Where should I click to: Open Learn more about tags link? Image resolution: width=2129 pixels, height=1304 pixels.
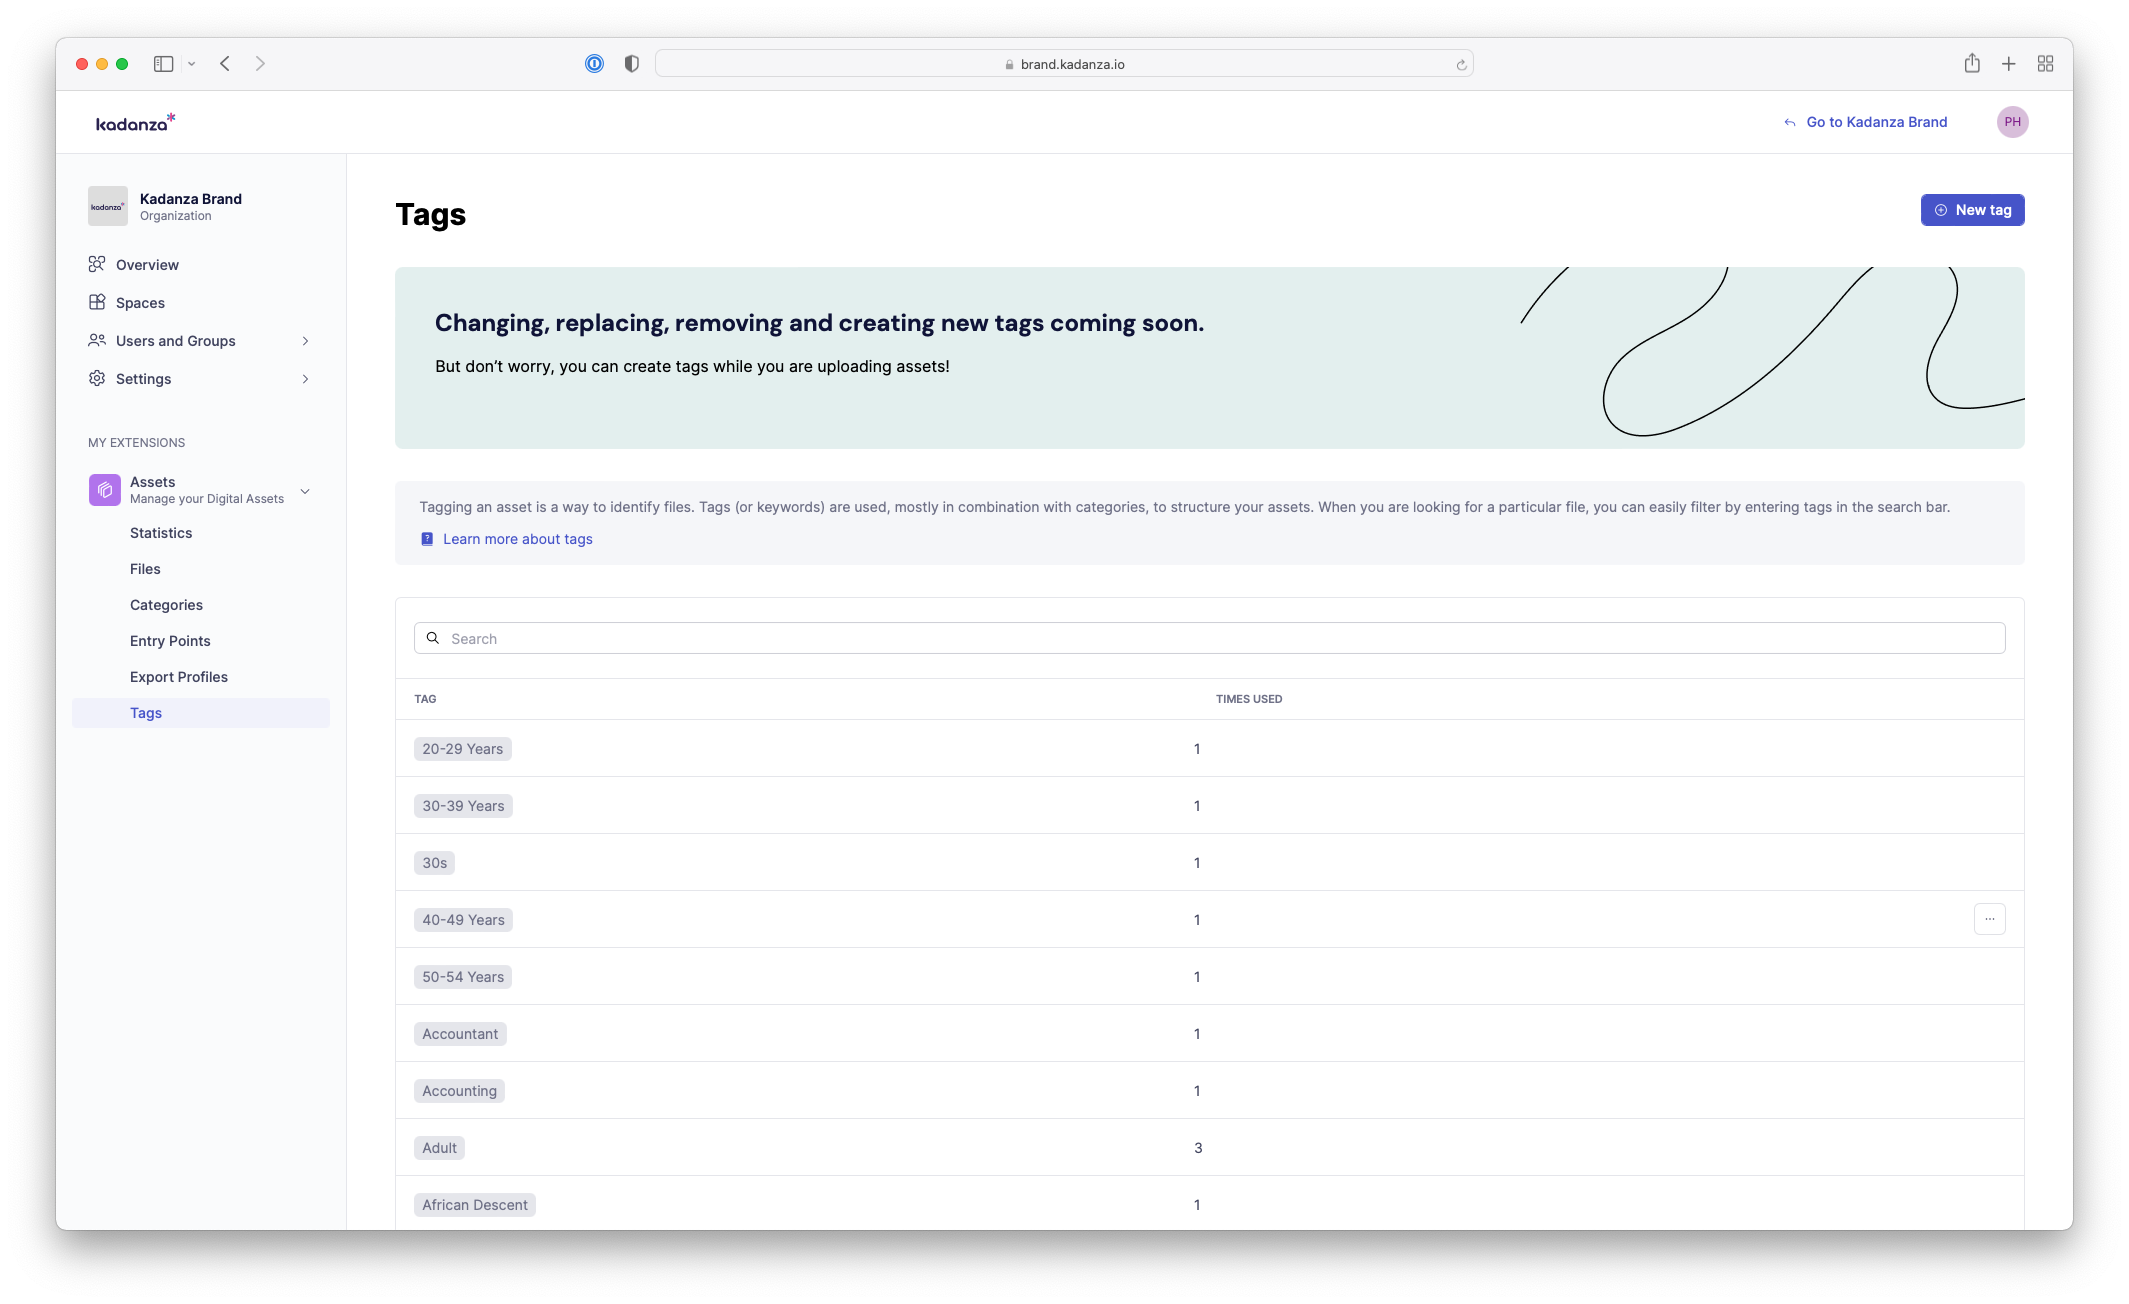coord(517,539)
